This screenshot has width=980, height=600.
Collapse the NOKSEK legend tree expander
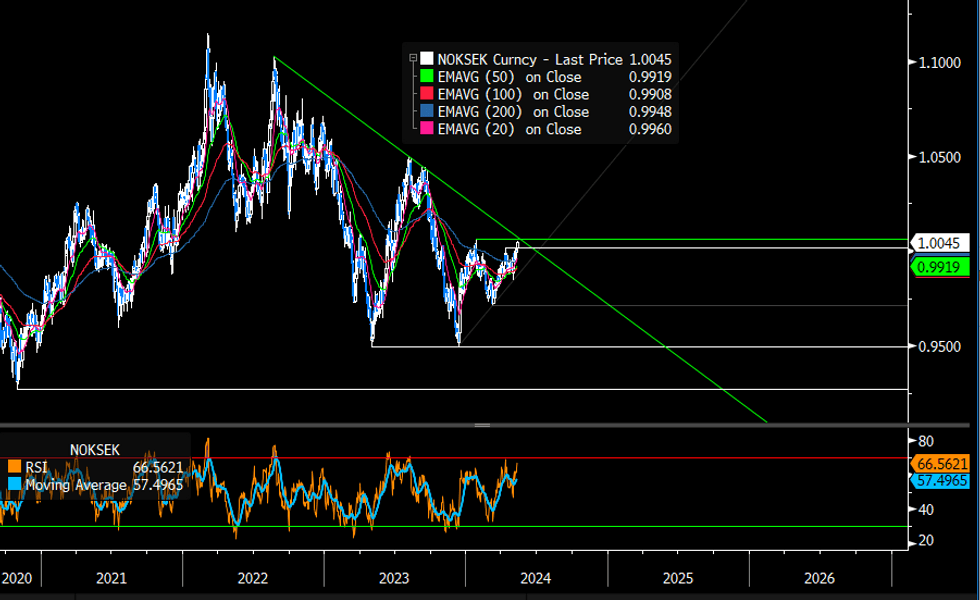[412, 58]
